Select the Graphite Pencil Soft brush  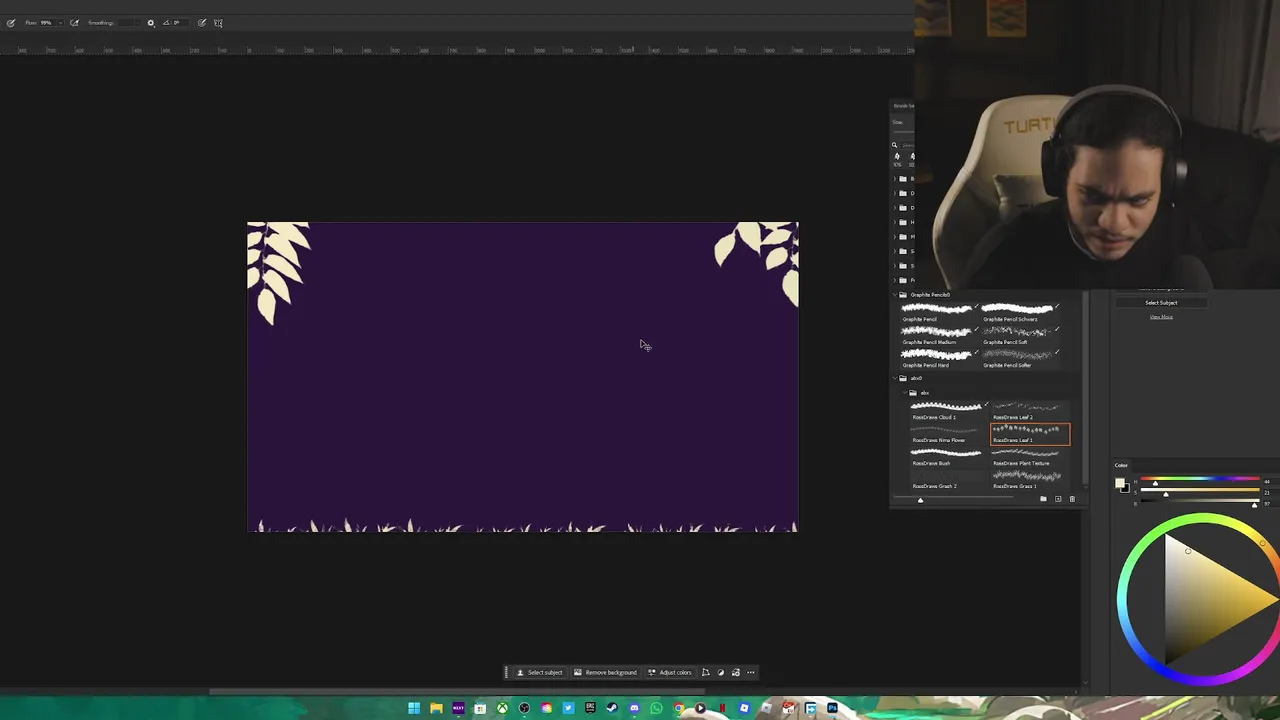[1020, 335]
